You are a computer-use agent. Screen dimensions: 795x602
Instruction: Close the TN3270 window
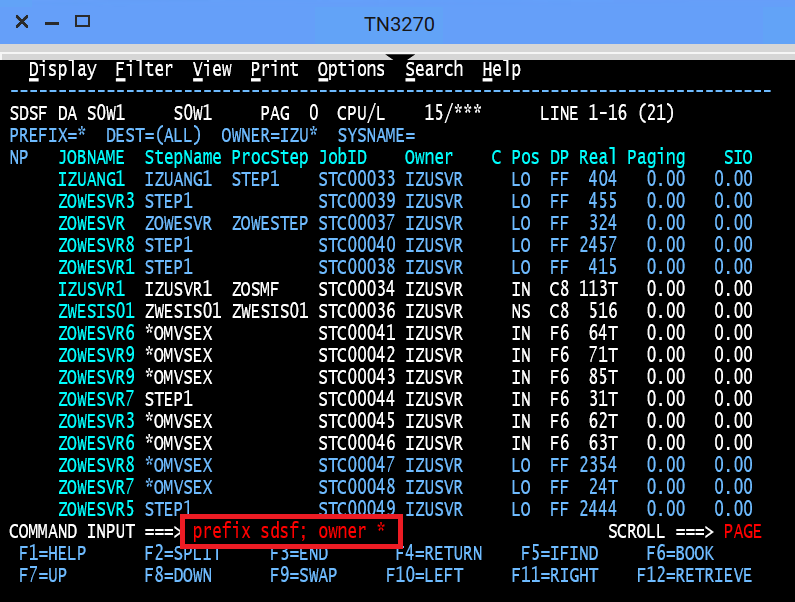pos(21,21)
